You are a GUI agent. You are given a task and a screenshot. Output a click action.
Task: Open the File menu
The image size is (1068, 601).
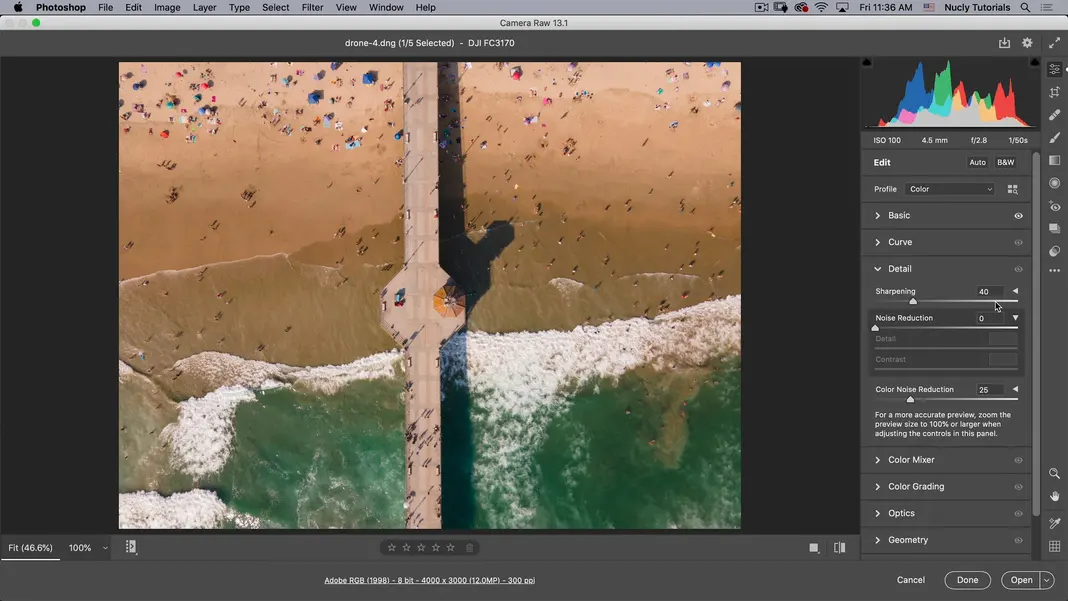(105, 7)
